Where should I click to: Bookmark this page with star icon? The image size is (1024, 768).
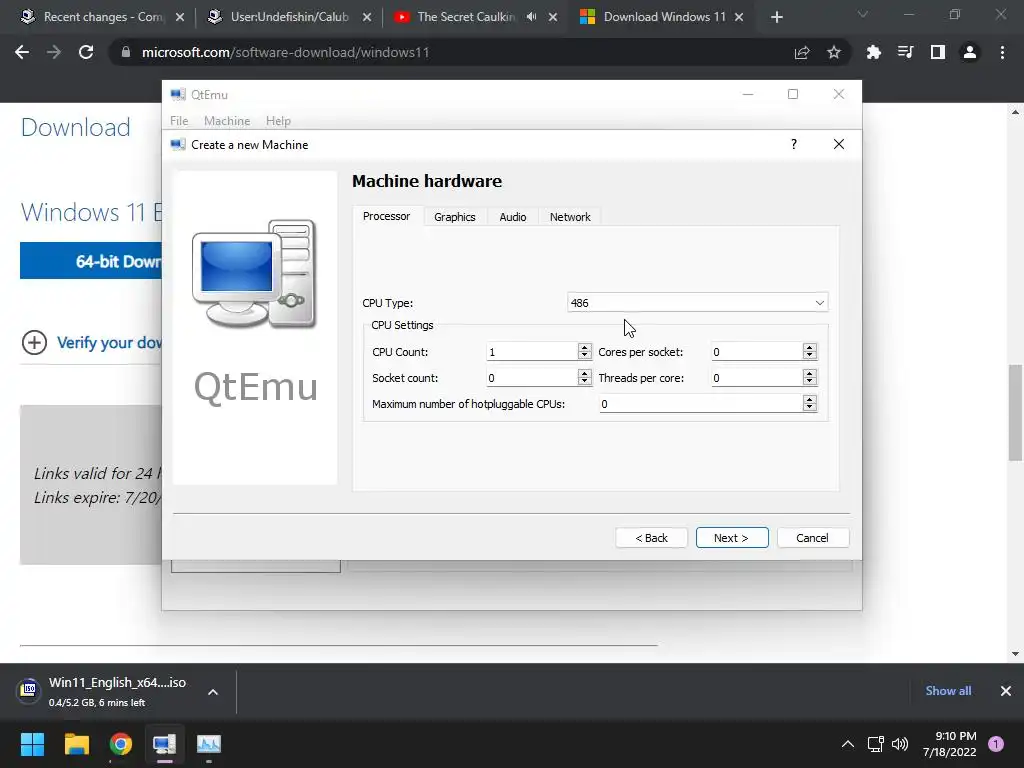point(834,52)
